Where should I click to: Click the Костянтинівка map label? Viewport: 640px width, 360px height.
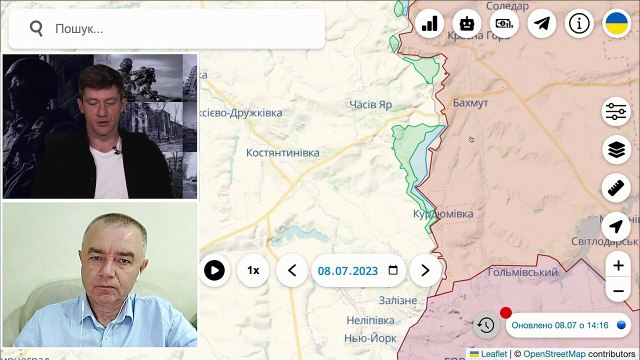coord(282,153)
